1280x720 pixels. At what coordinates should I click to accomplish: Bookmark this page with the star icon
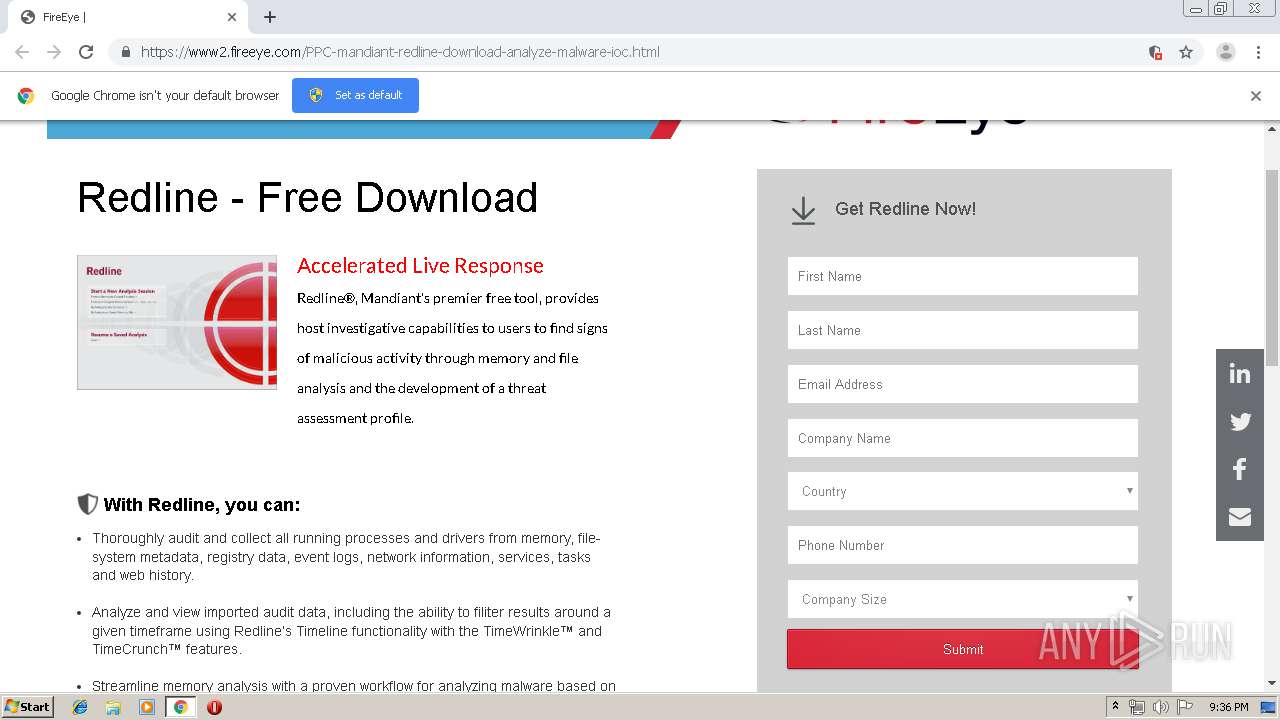[1186, 52]
